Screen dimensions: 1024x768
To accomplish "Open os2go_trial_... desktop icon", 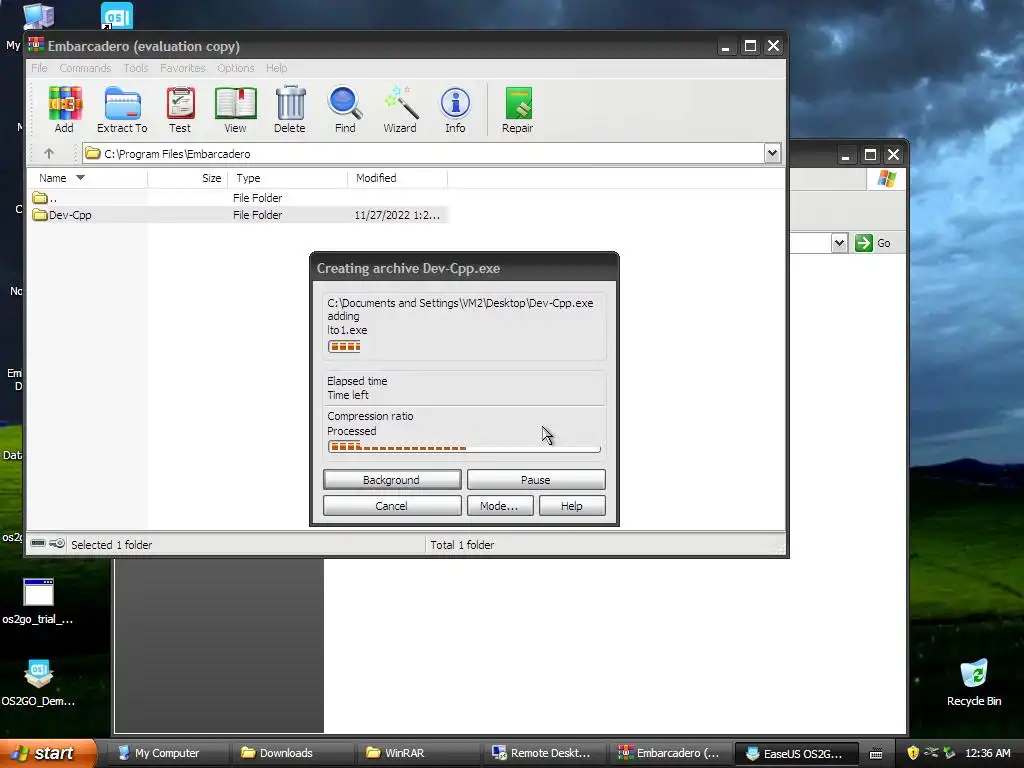I will 38,601.
